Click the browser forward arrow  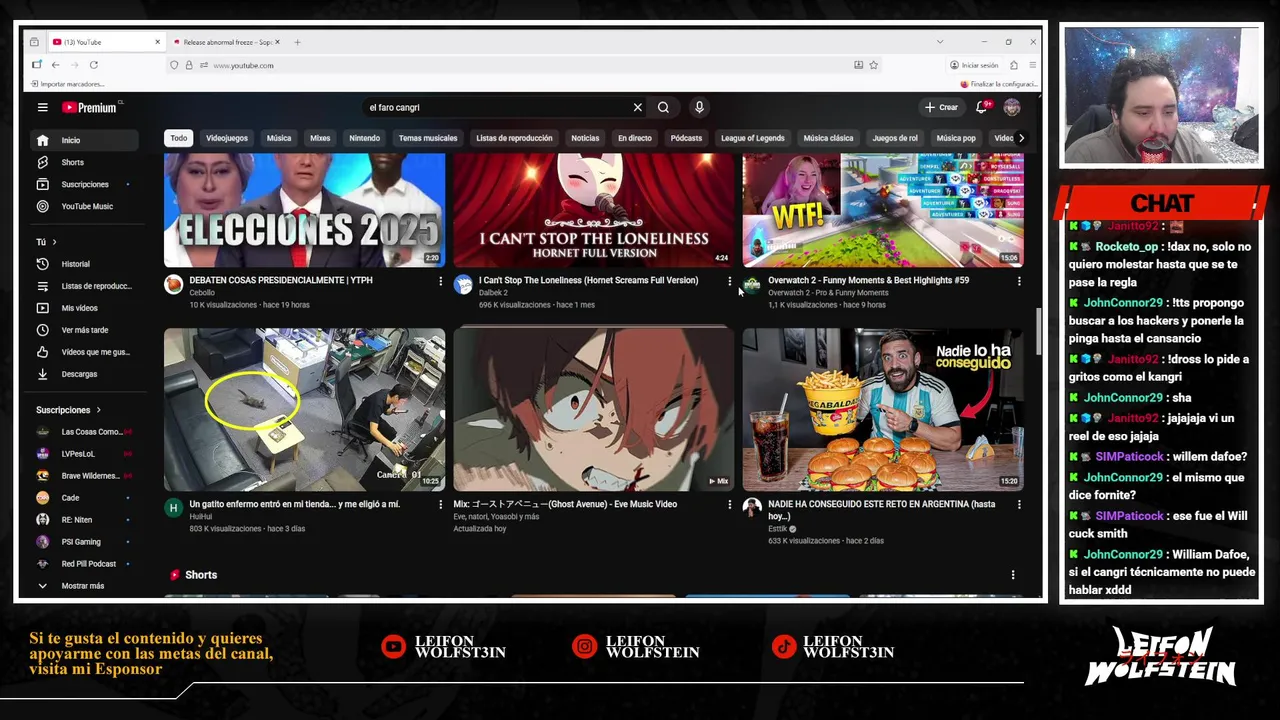point(74,65)
